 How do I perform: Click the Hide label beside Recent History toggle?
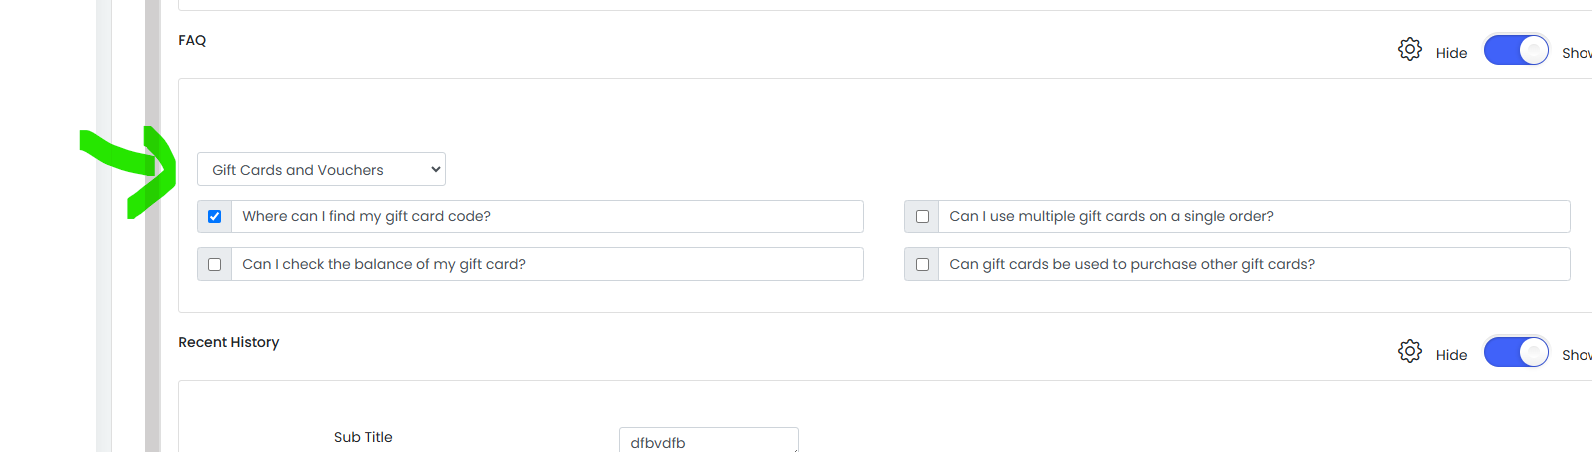pyautogui.click(x=1451, y=355)
